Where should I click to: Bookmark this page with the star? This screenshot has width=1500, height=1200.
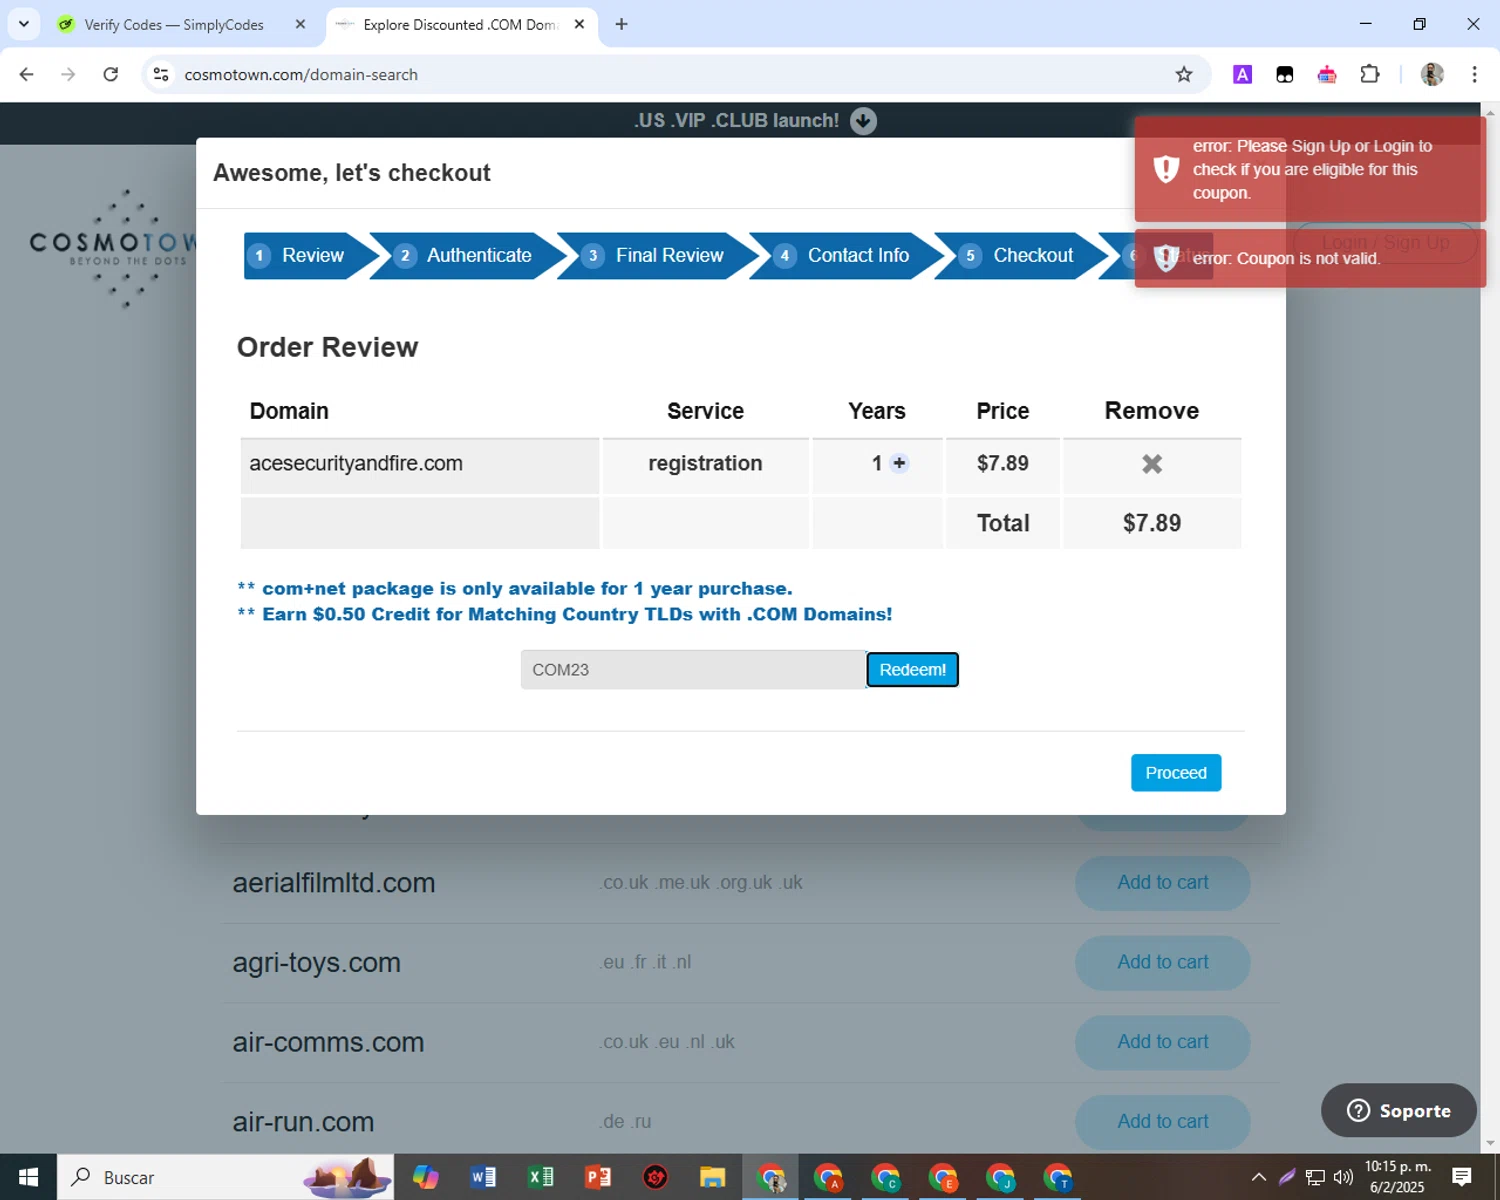pos(1184,75)
